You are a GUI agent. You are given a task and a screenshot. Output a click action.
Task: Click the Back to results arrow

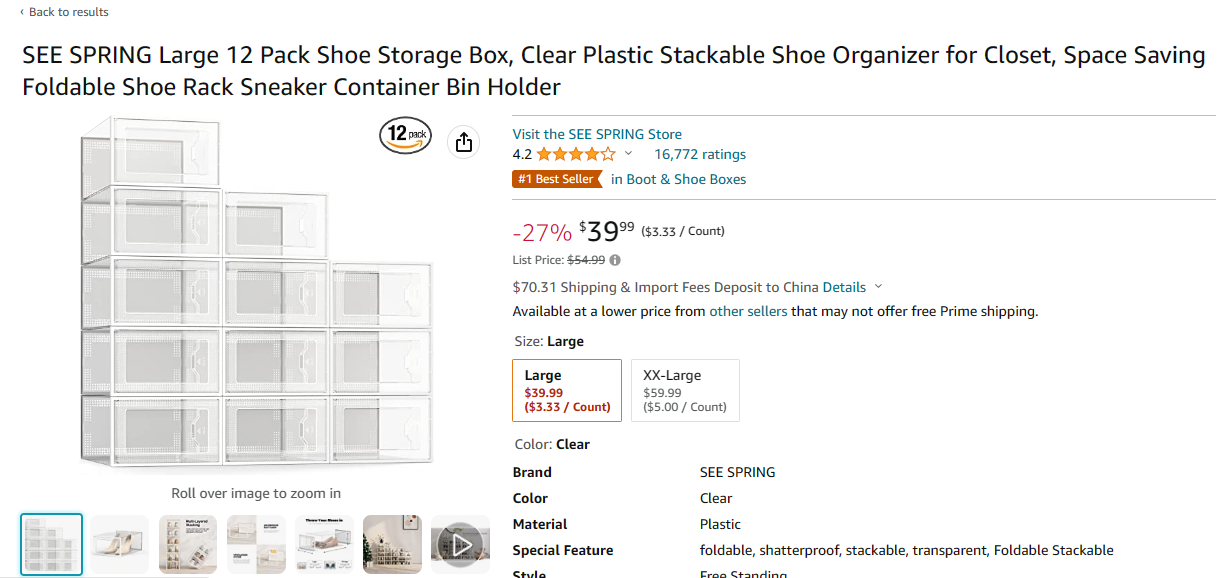pos(22,12)
